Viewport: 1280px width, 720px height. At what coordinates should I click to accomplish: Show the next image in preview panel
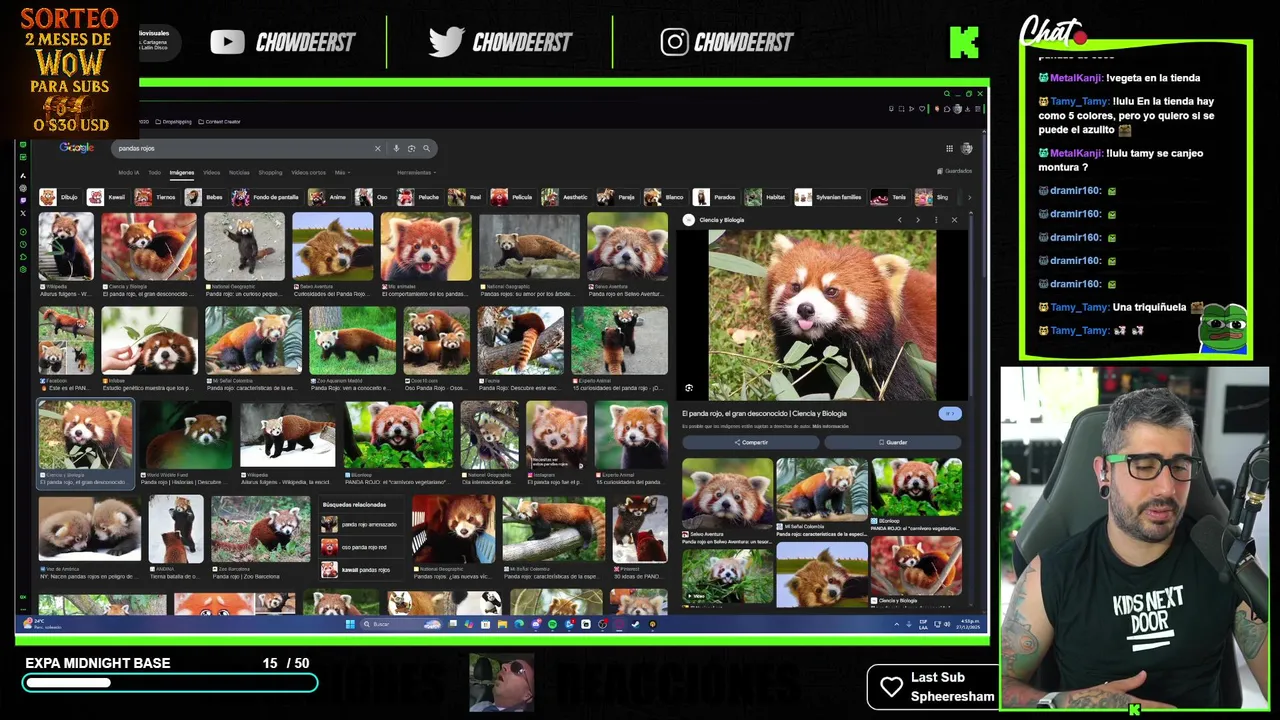[x=917, y=220]
